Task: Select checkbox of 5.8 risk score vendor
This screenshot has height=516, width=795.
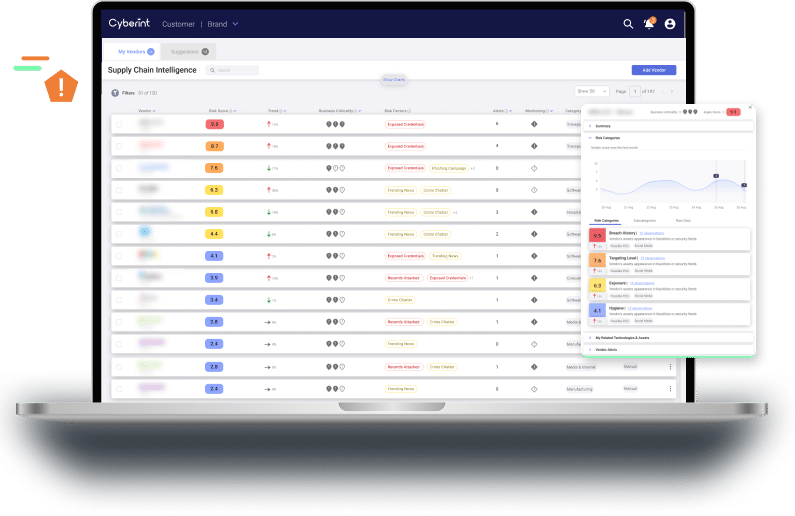Action: [x=119, y=212]
